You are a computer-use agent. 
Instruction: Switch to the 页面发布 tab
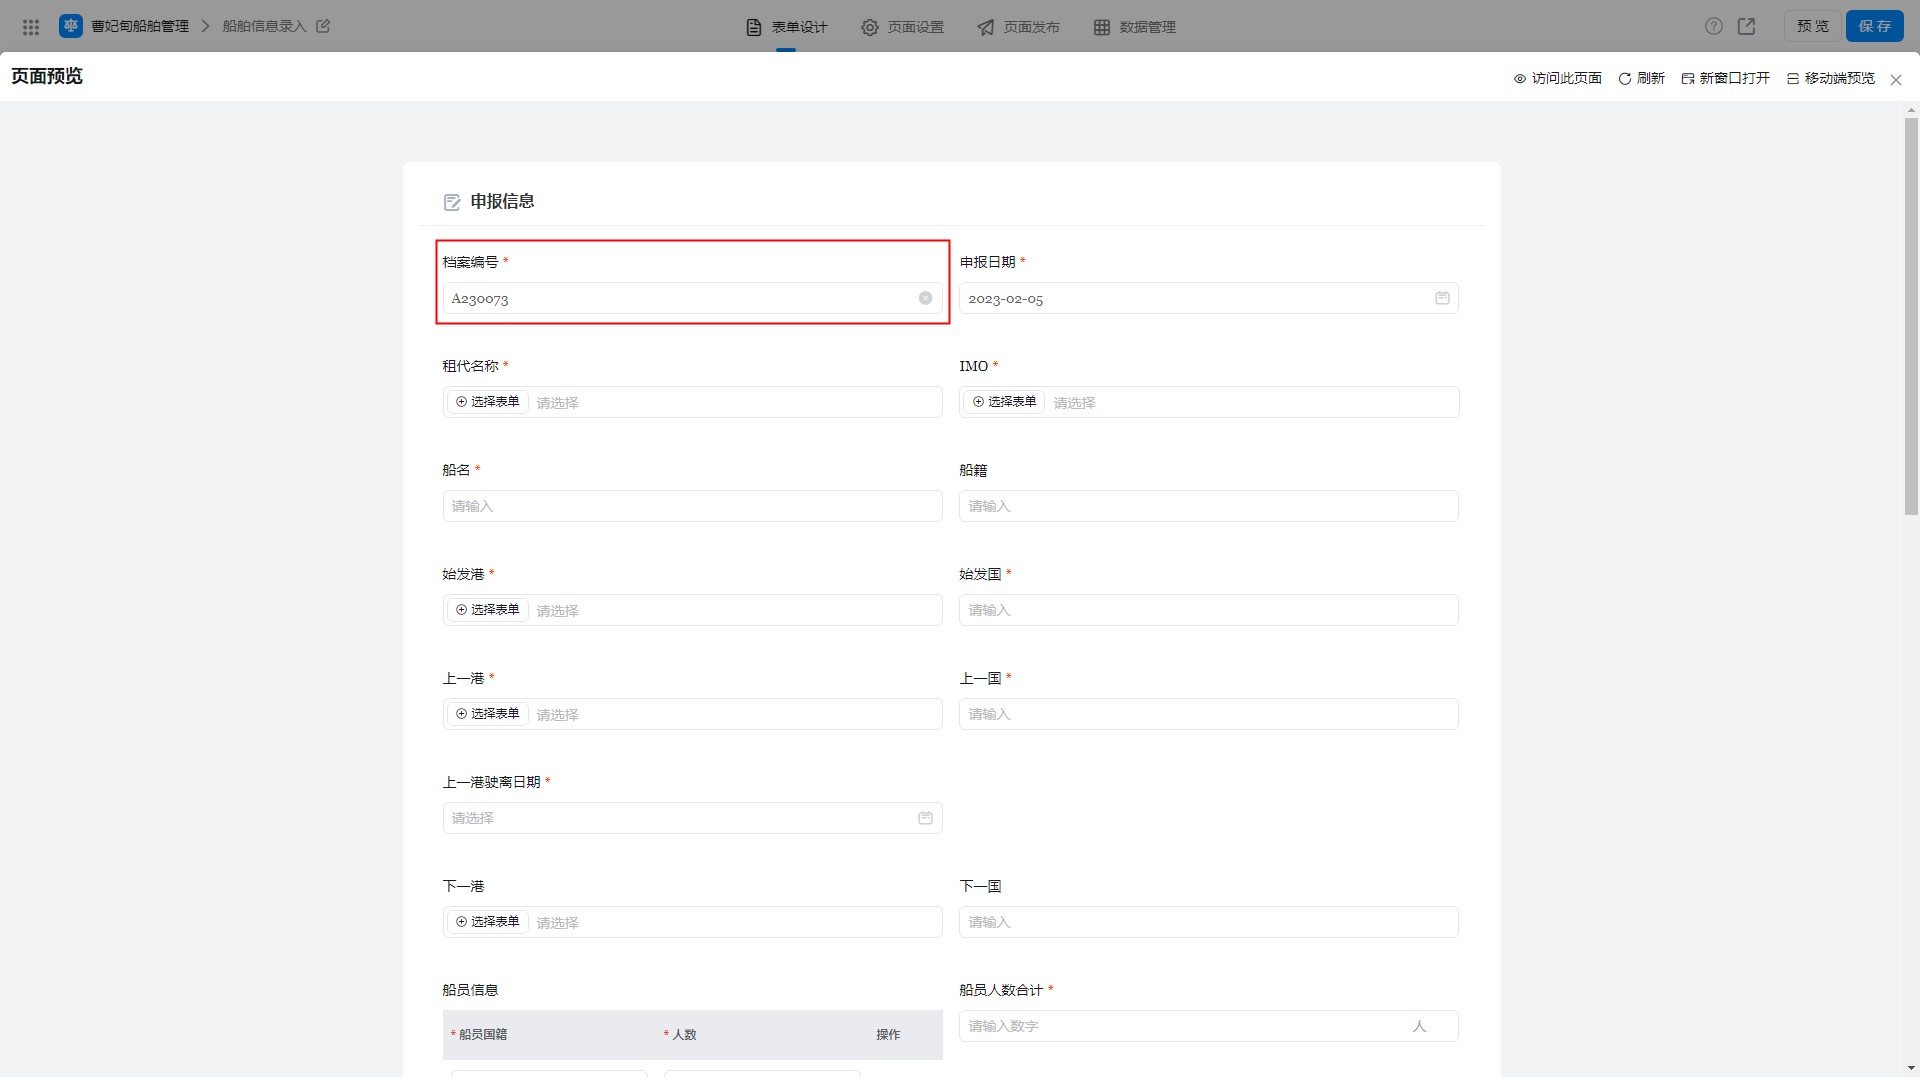[x=1018, y=27]
